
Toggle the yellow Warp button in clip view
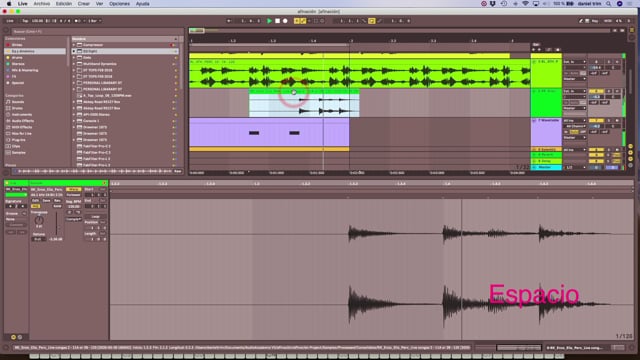[x=73, y=189]
